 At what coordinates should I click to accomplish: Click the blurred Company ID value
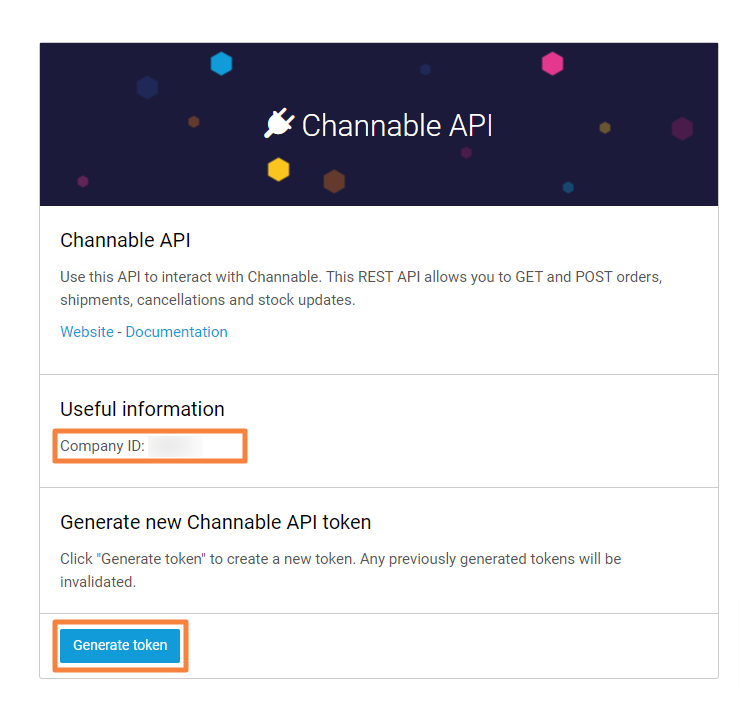click(176, 446)
